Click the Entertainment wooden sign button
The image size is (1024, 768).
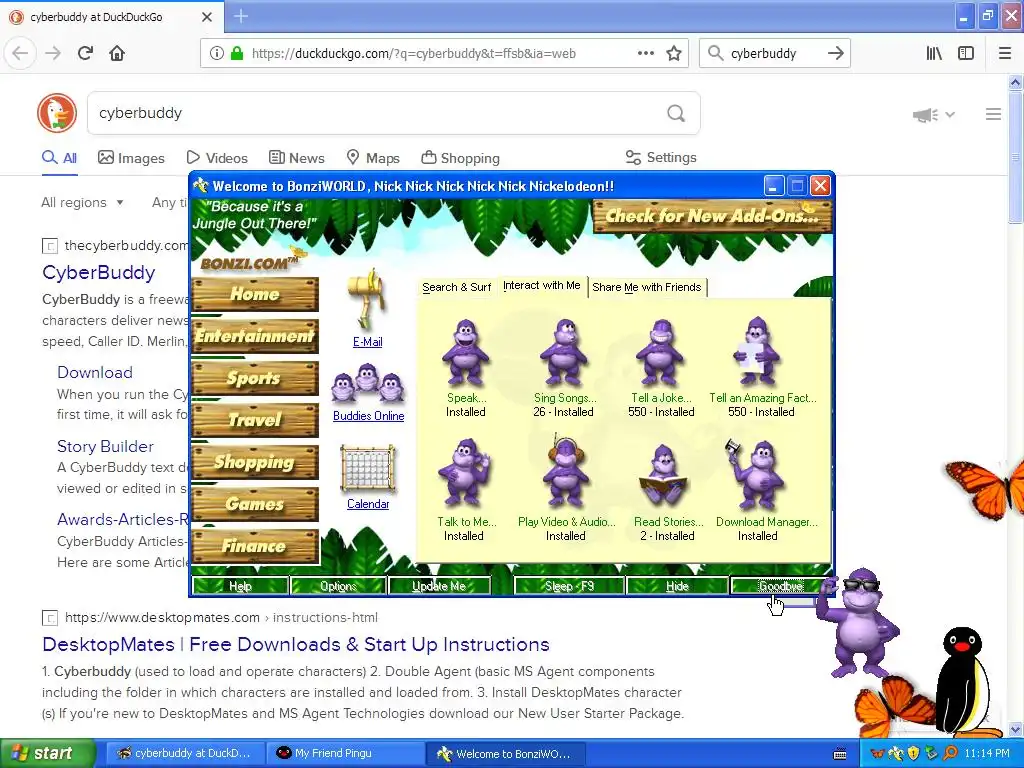255,336
